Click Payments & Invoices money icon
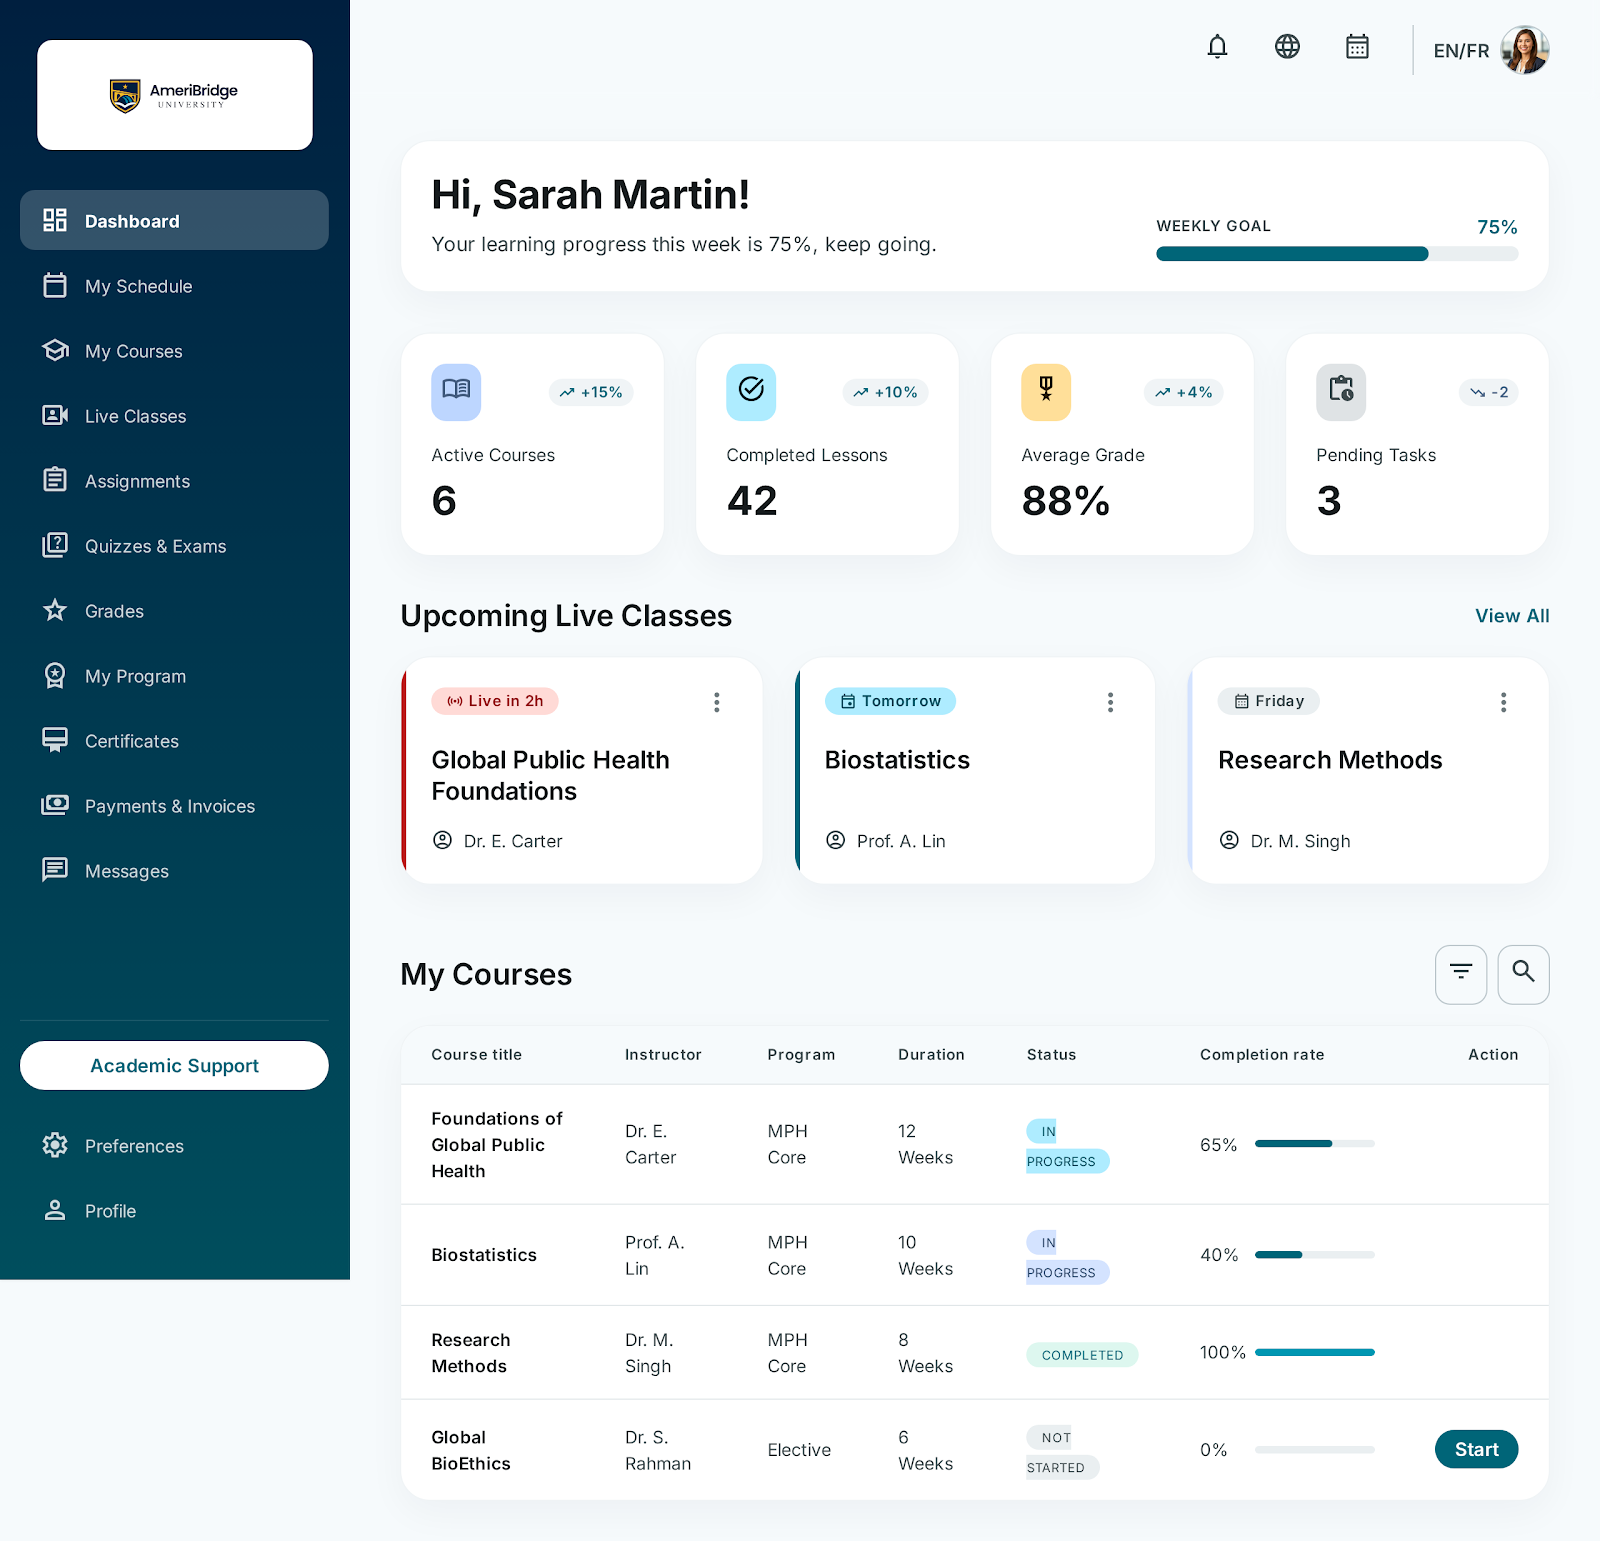1600x1541 pixels. 55,805
